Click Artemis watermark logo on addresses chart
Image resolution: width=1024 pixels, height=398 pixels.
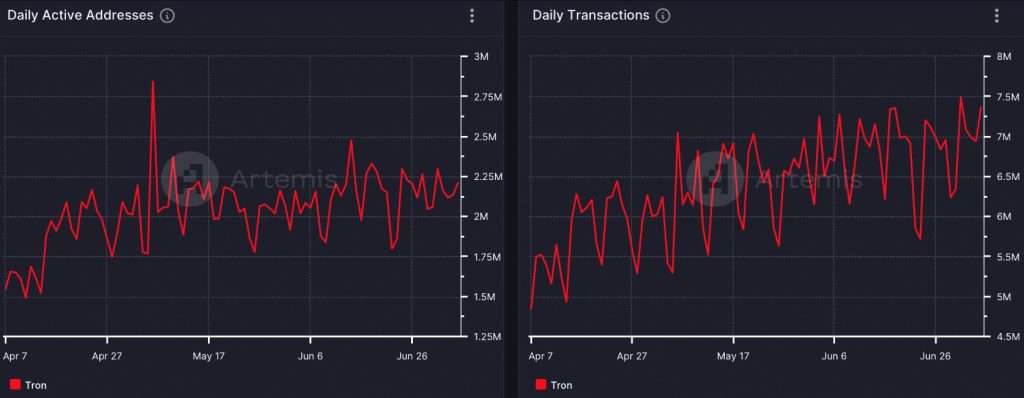189,178
